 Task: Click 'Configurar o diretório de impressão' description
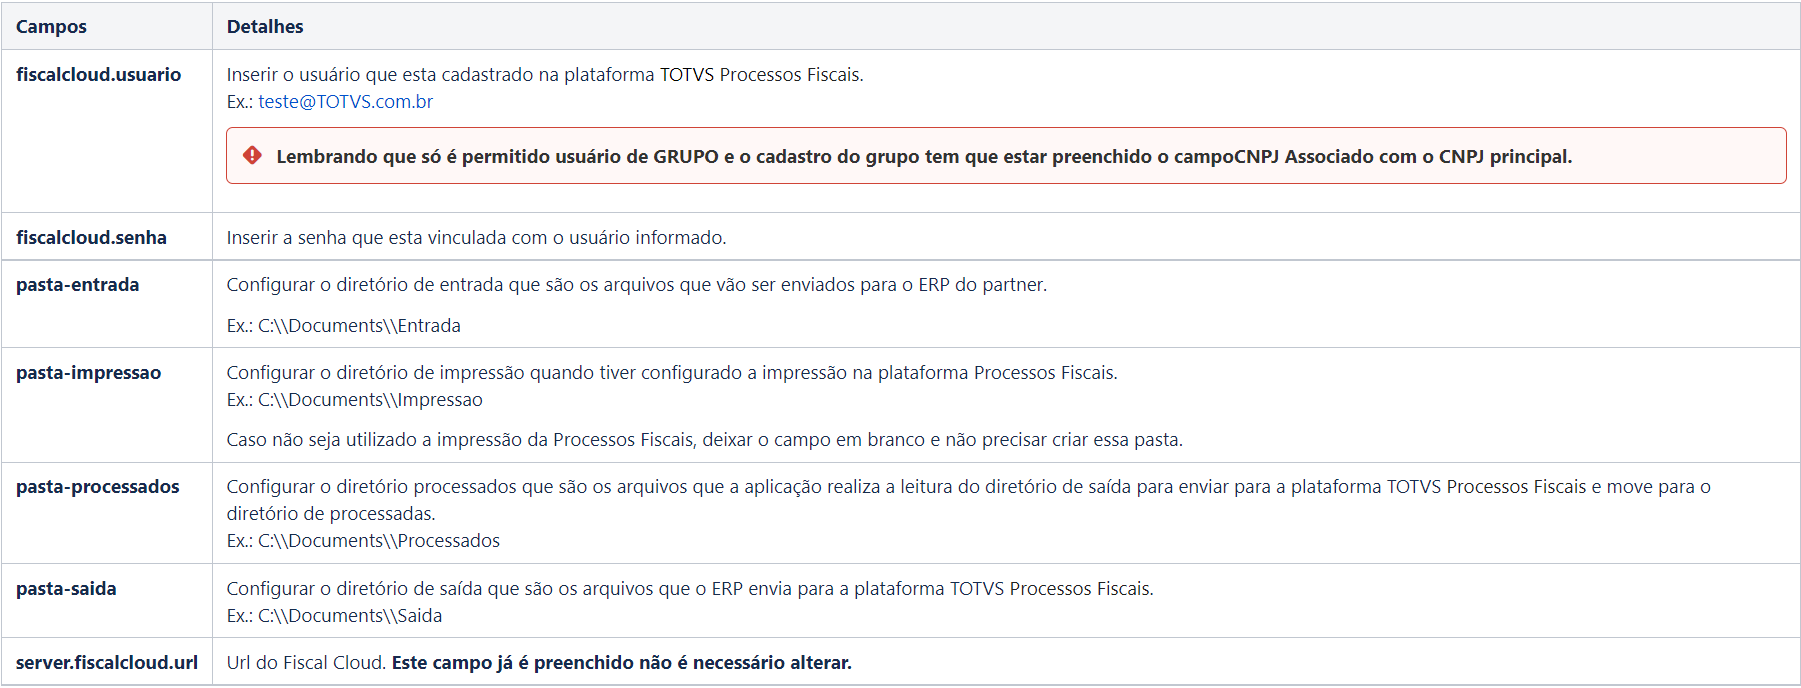tap(672, 373)
